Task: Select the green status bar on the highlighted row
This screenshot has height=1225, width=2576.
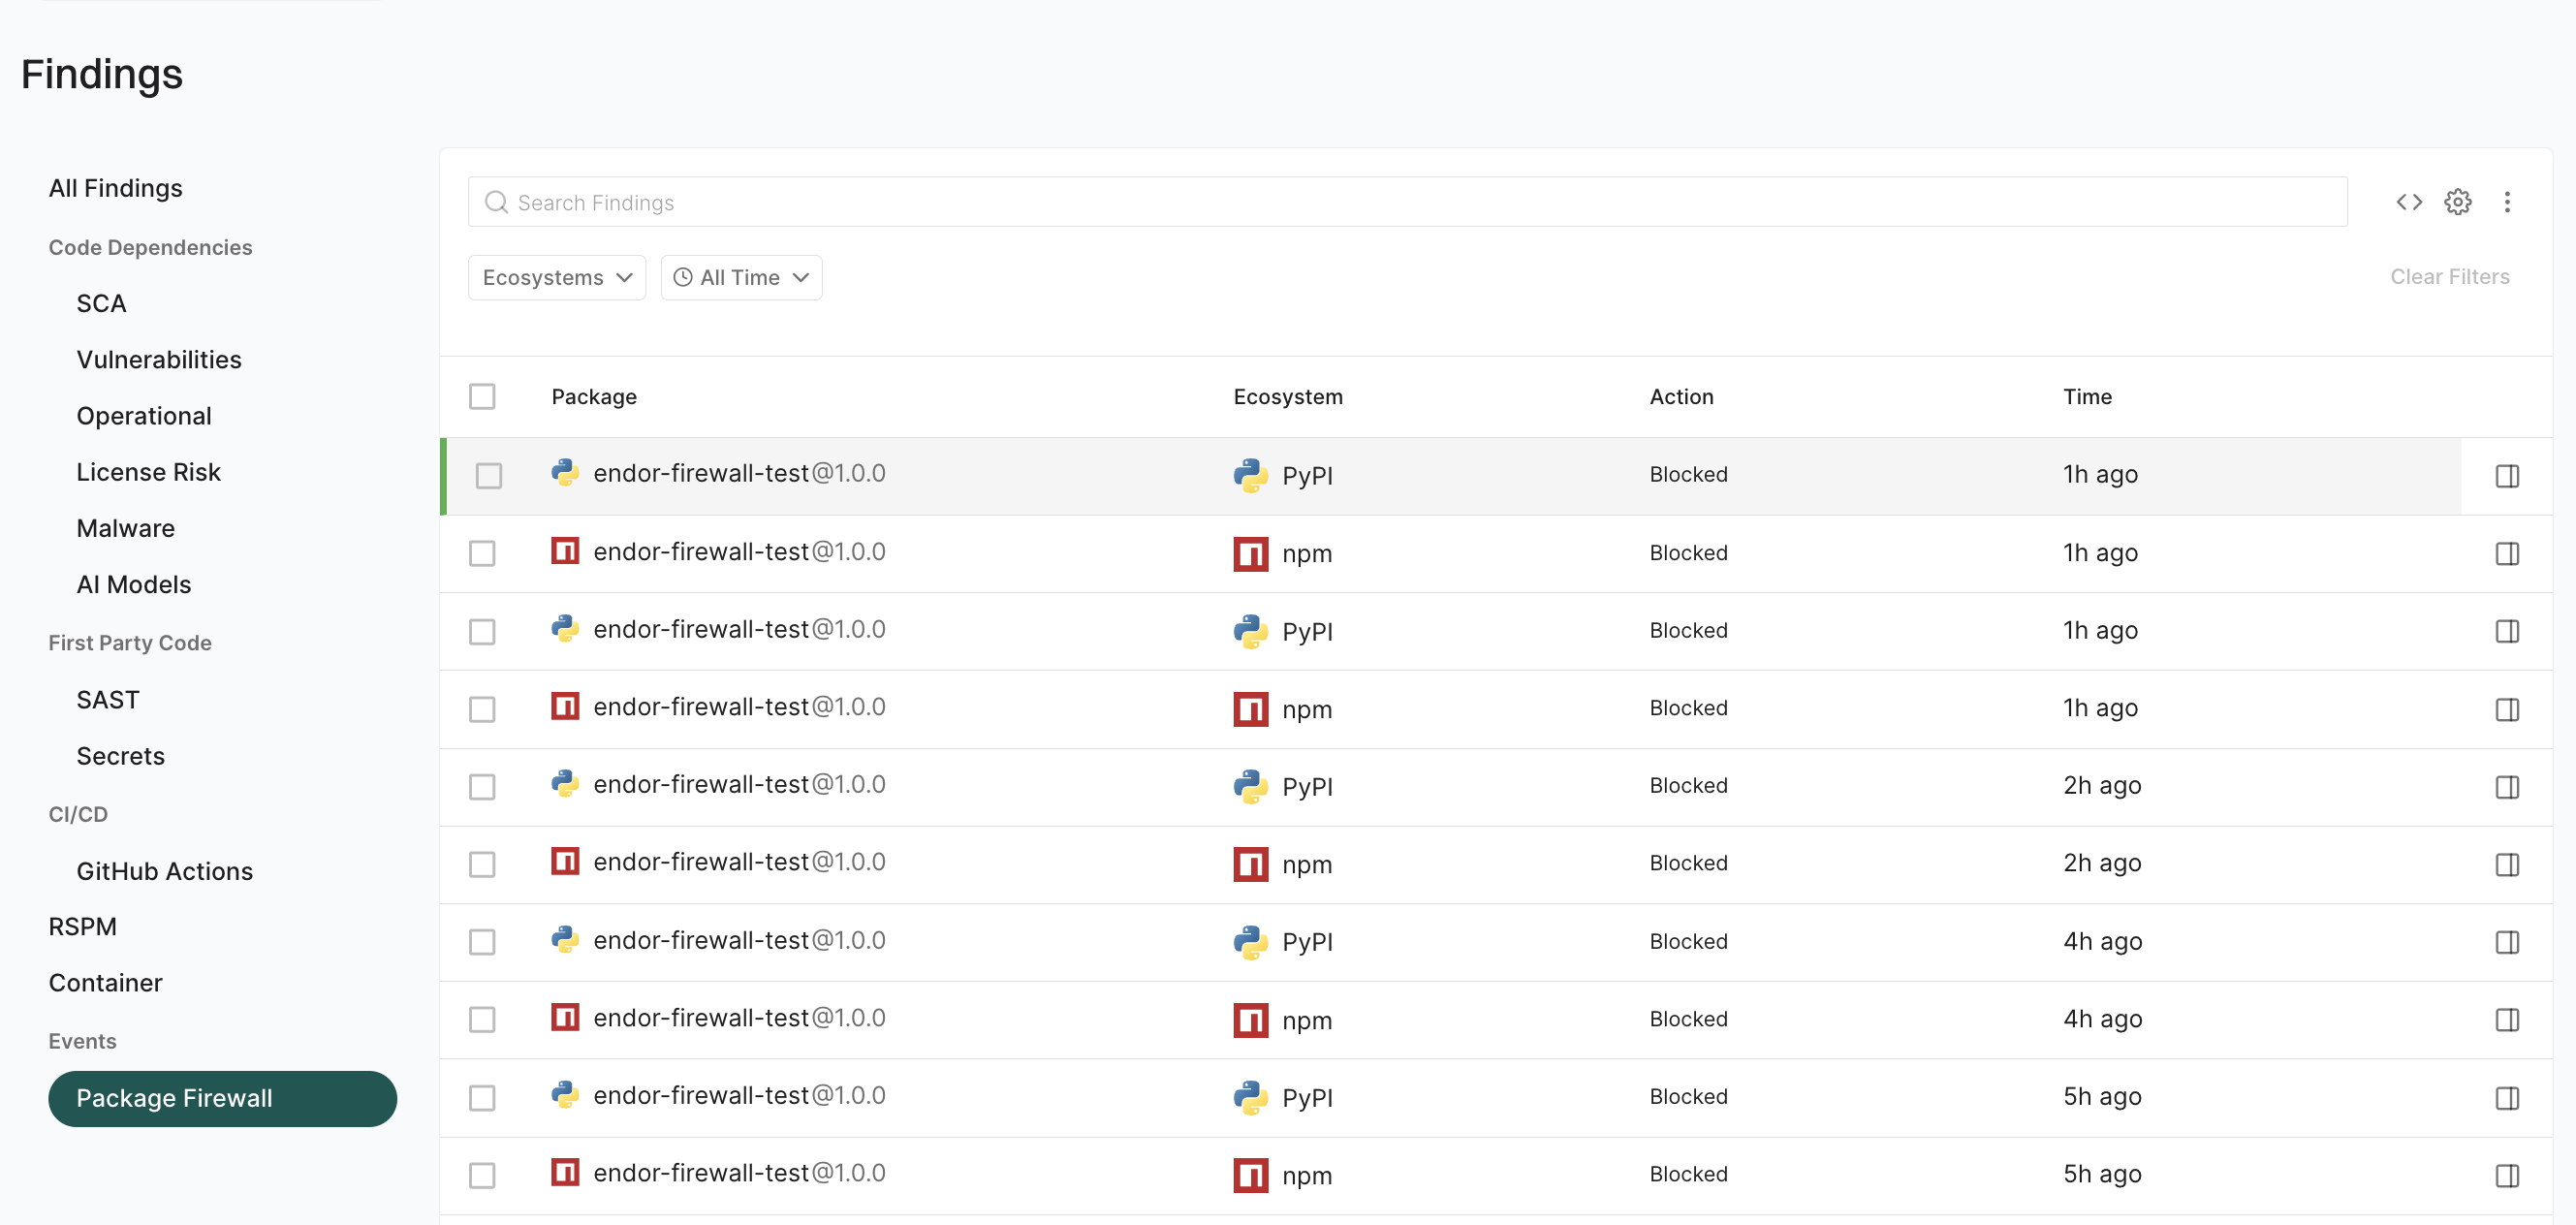Action: tap(443, 476)
